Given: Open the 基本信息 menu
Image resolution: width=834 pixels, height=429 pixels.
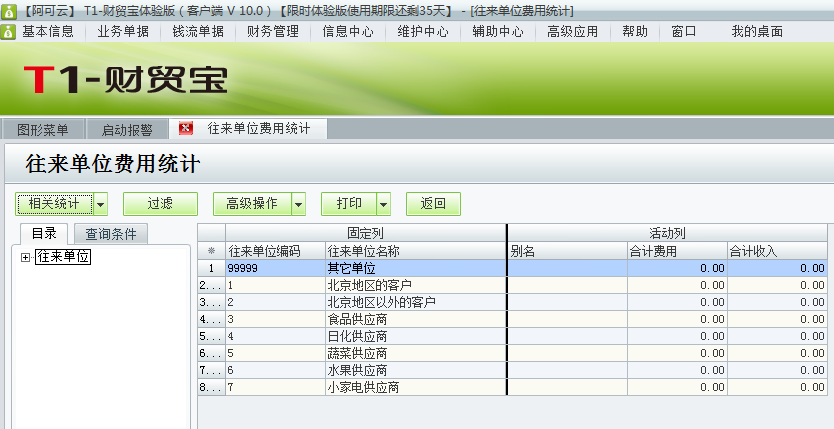Looking at the screenshot, I should (48, 32).
